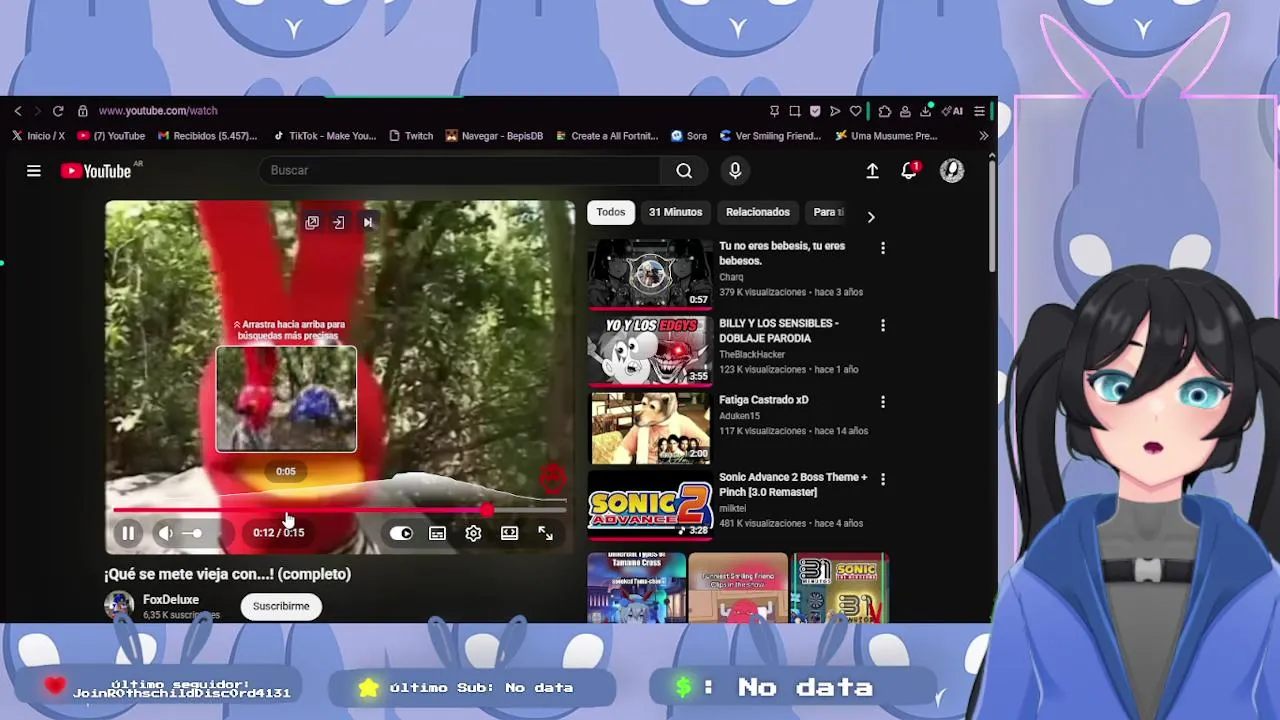This screenshot has height=720, width=1280.
Task: Open the Sora bookmark
Action: tap(689, 136)
